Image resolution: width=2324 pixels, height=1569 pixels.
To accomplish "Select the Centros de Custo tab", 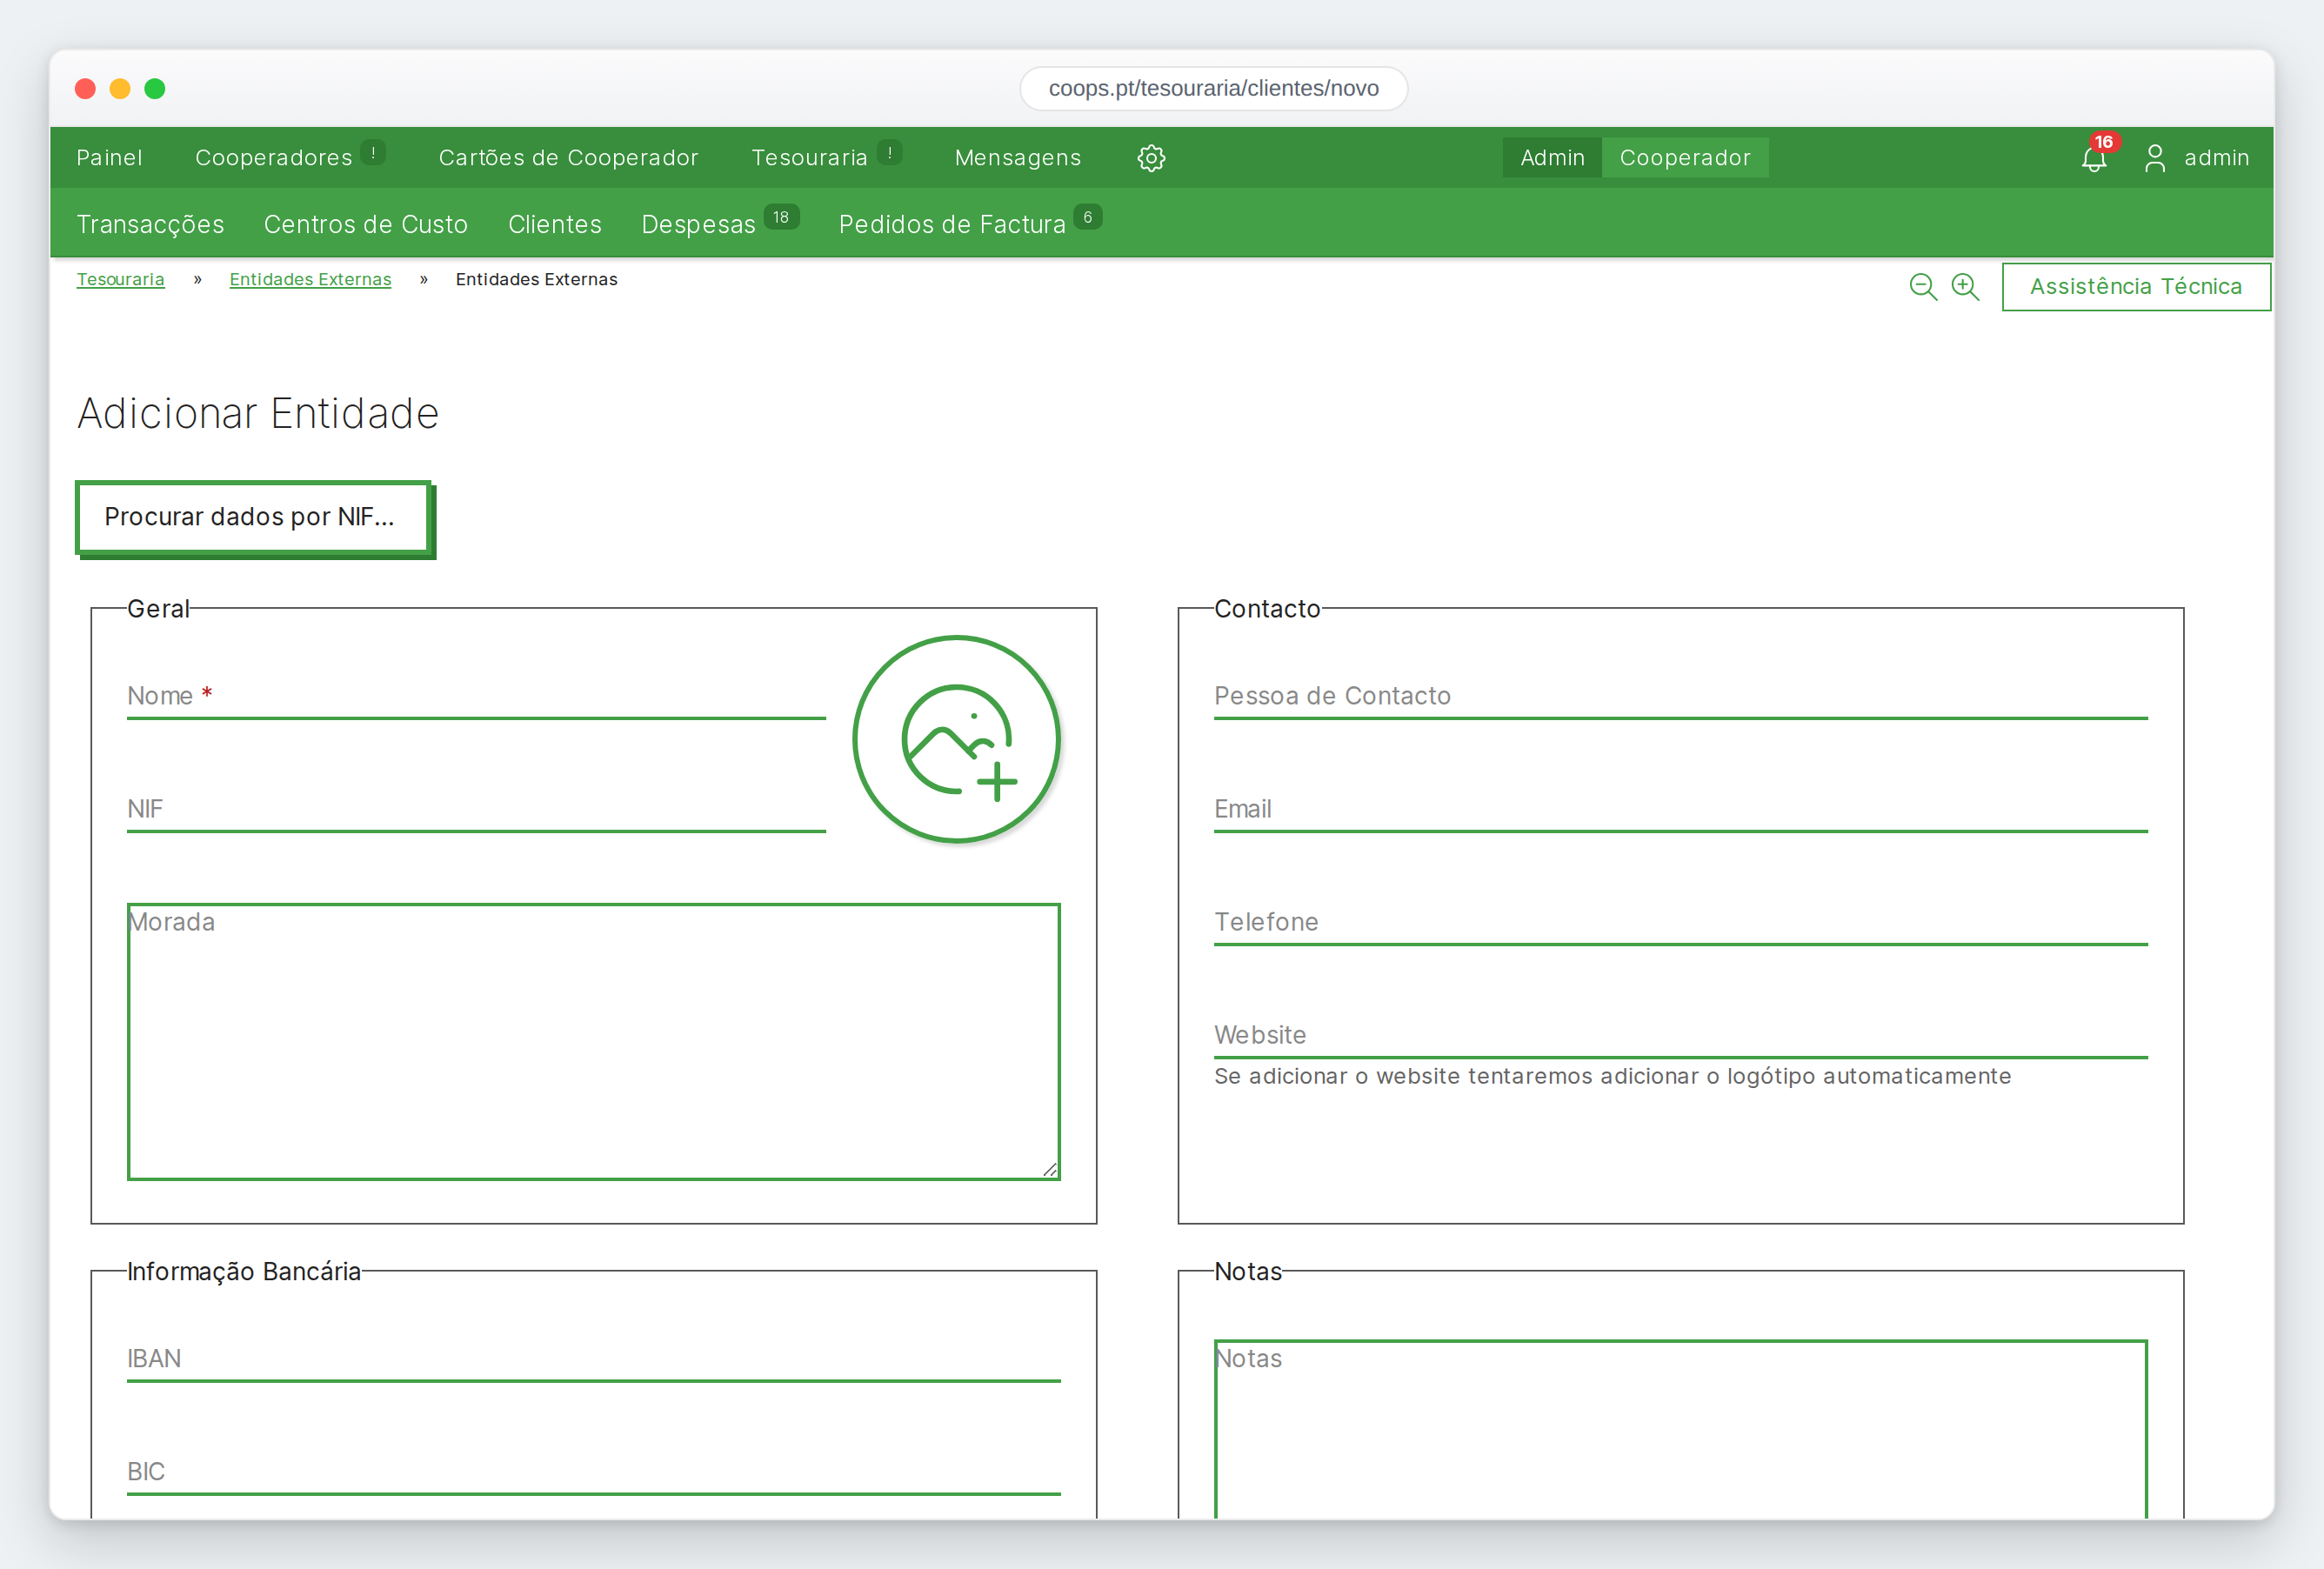I will [x=366, y=224].
